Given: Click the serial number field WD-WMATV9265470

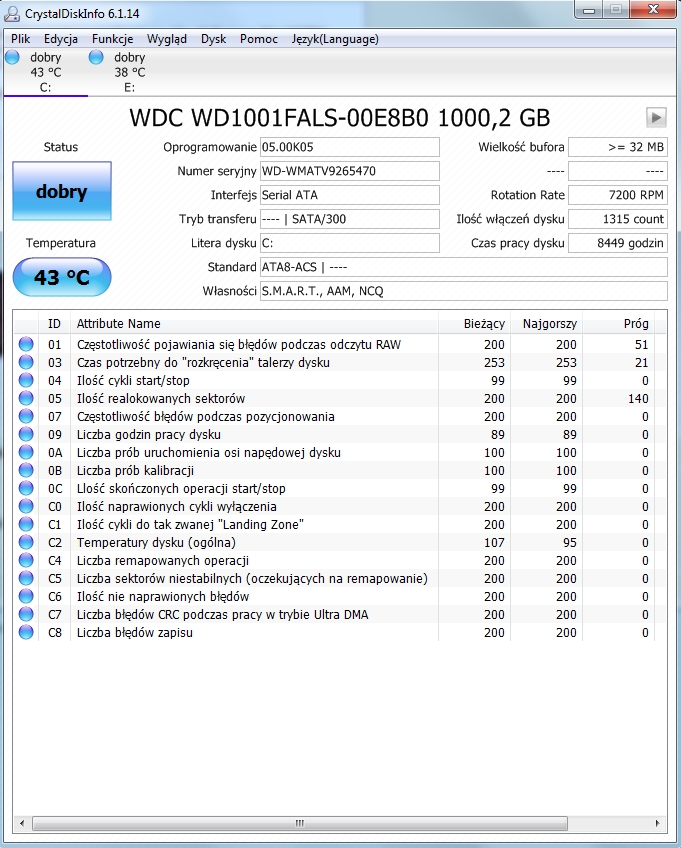Looking at the screenshot, I should (349, 171).
